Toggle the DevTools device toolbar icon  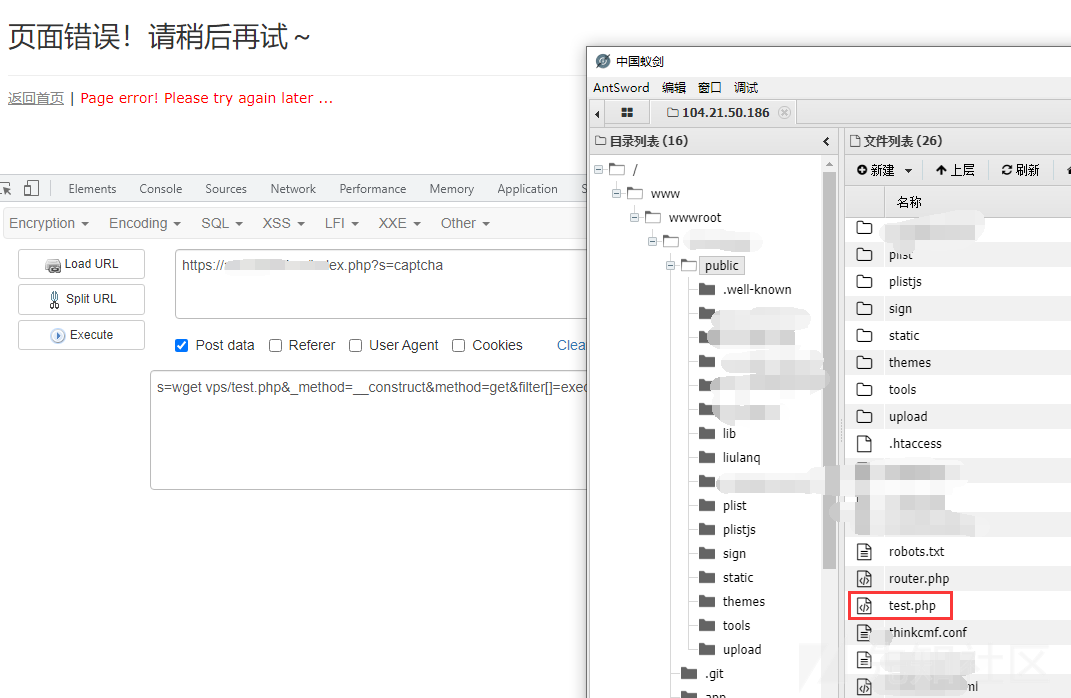pyautogui.click(x=31, y=188)
